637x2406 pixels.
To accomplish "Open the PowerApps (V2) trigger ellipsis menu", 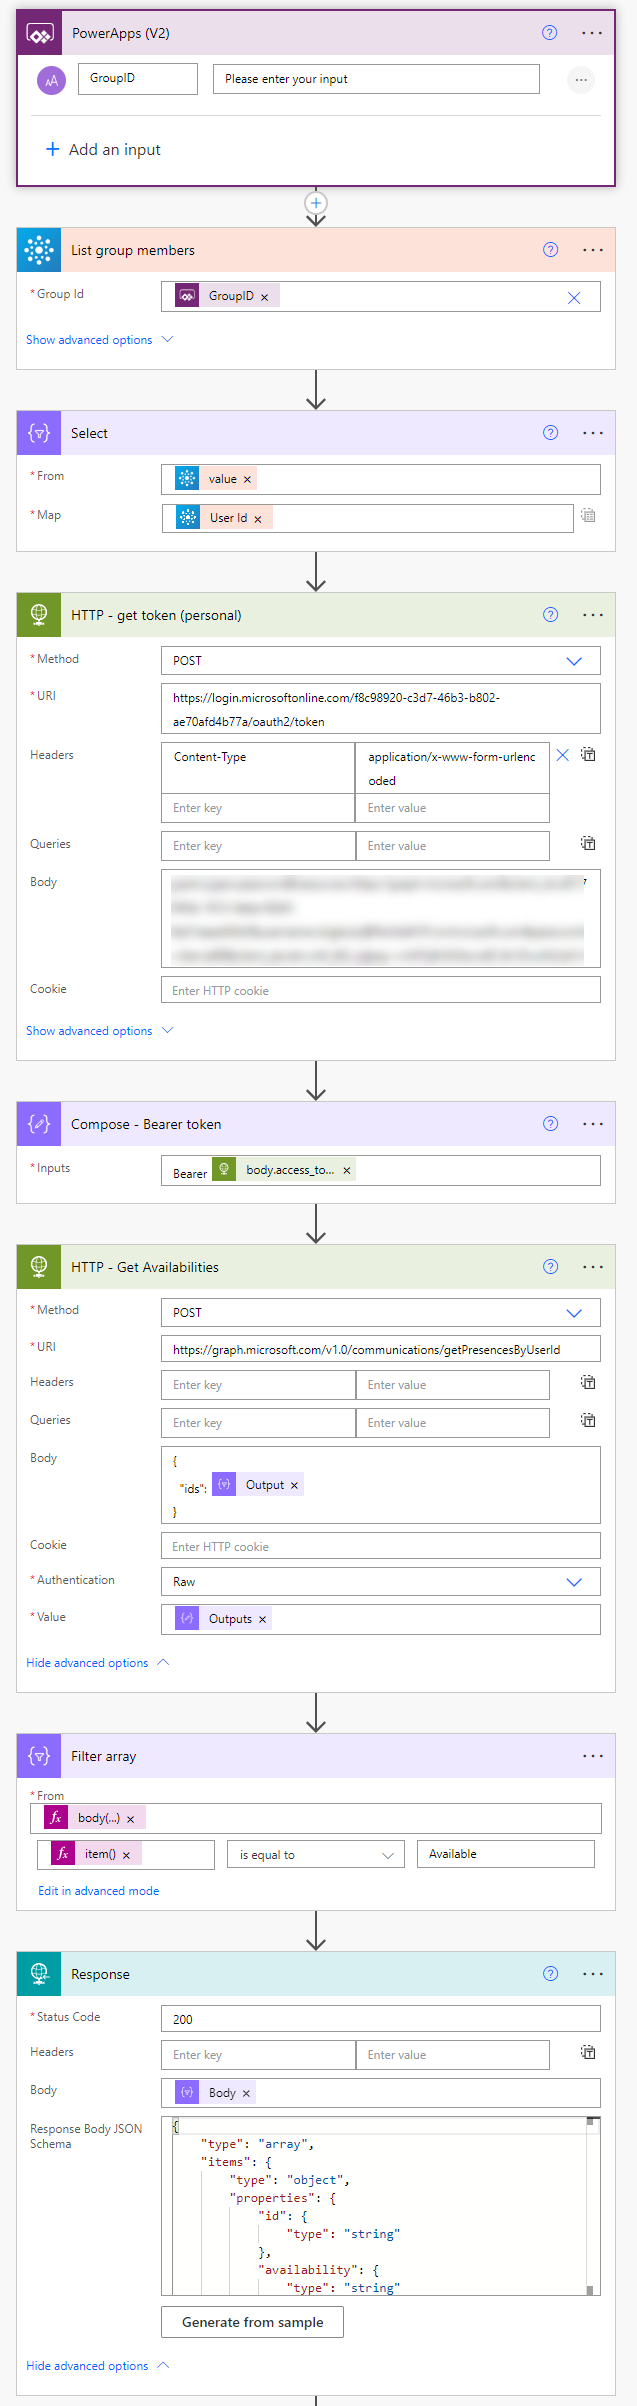I will (592, 33).
